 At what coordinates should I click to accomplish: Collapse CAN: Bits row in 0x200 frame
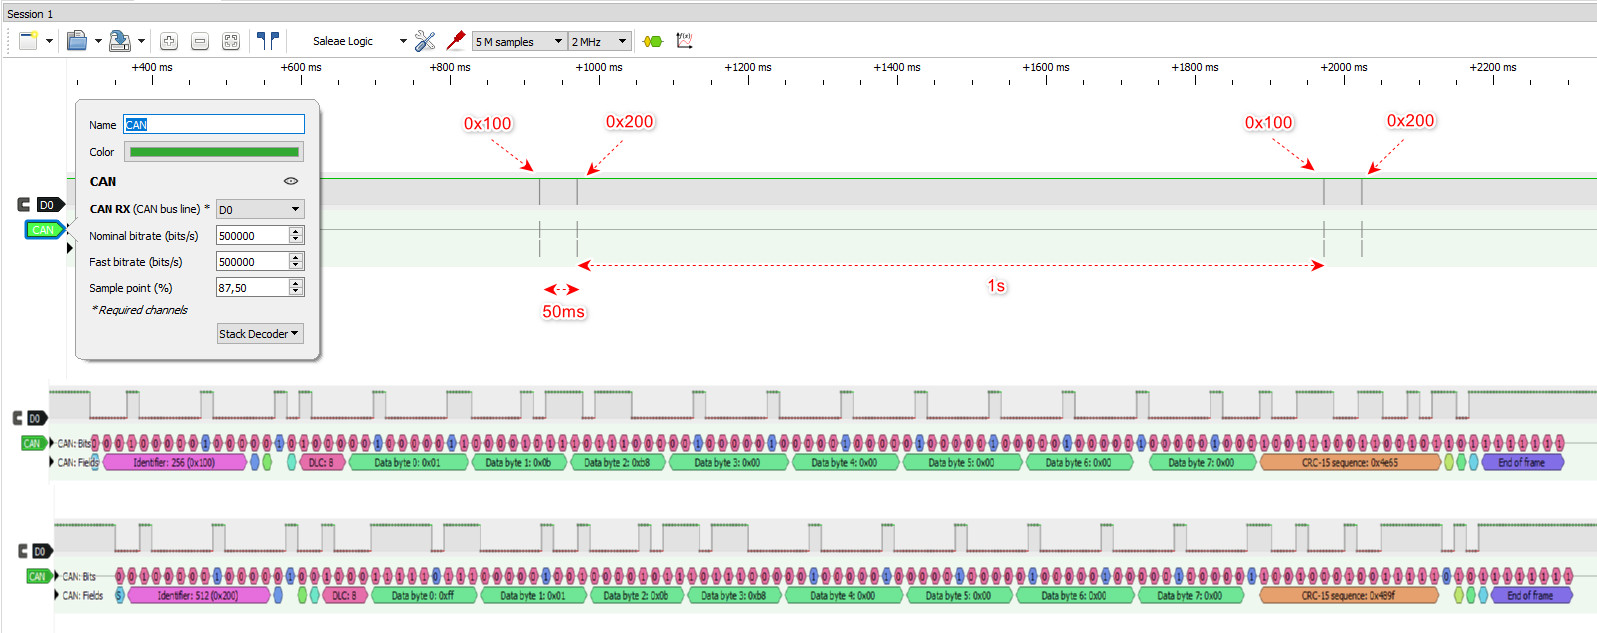57,575
